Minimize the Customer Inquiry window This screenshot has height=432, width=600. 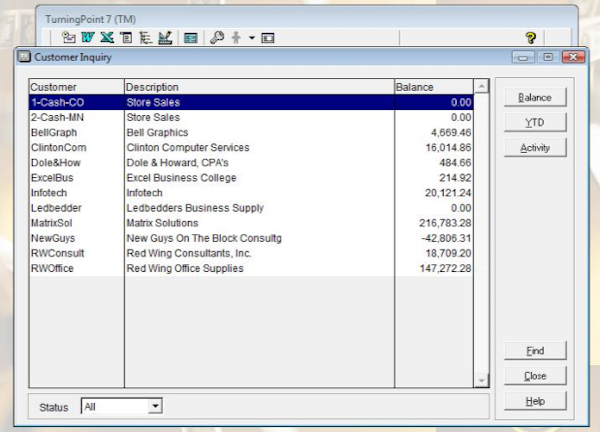point(523,57)
